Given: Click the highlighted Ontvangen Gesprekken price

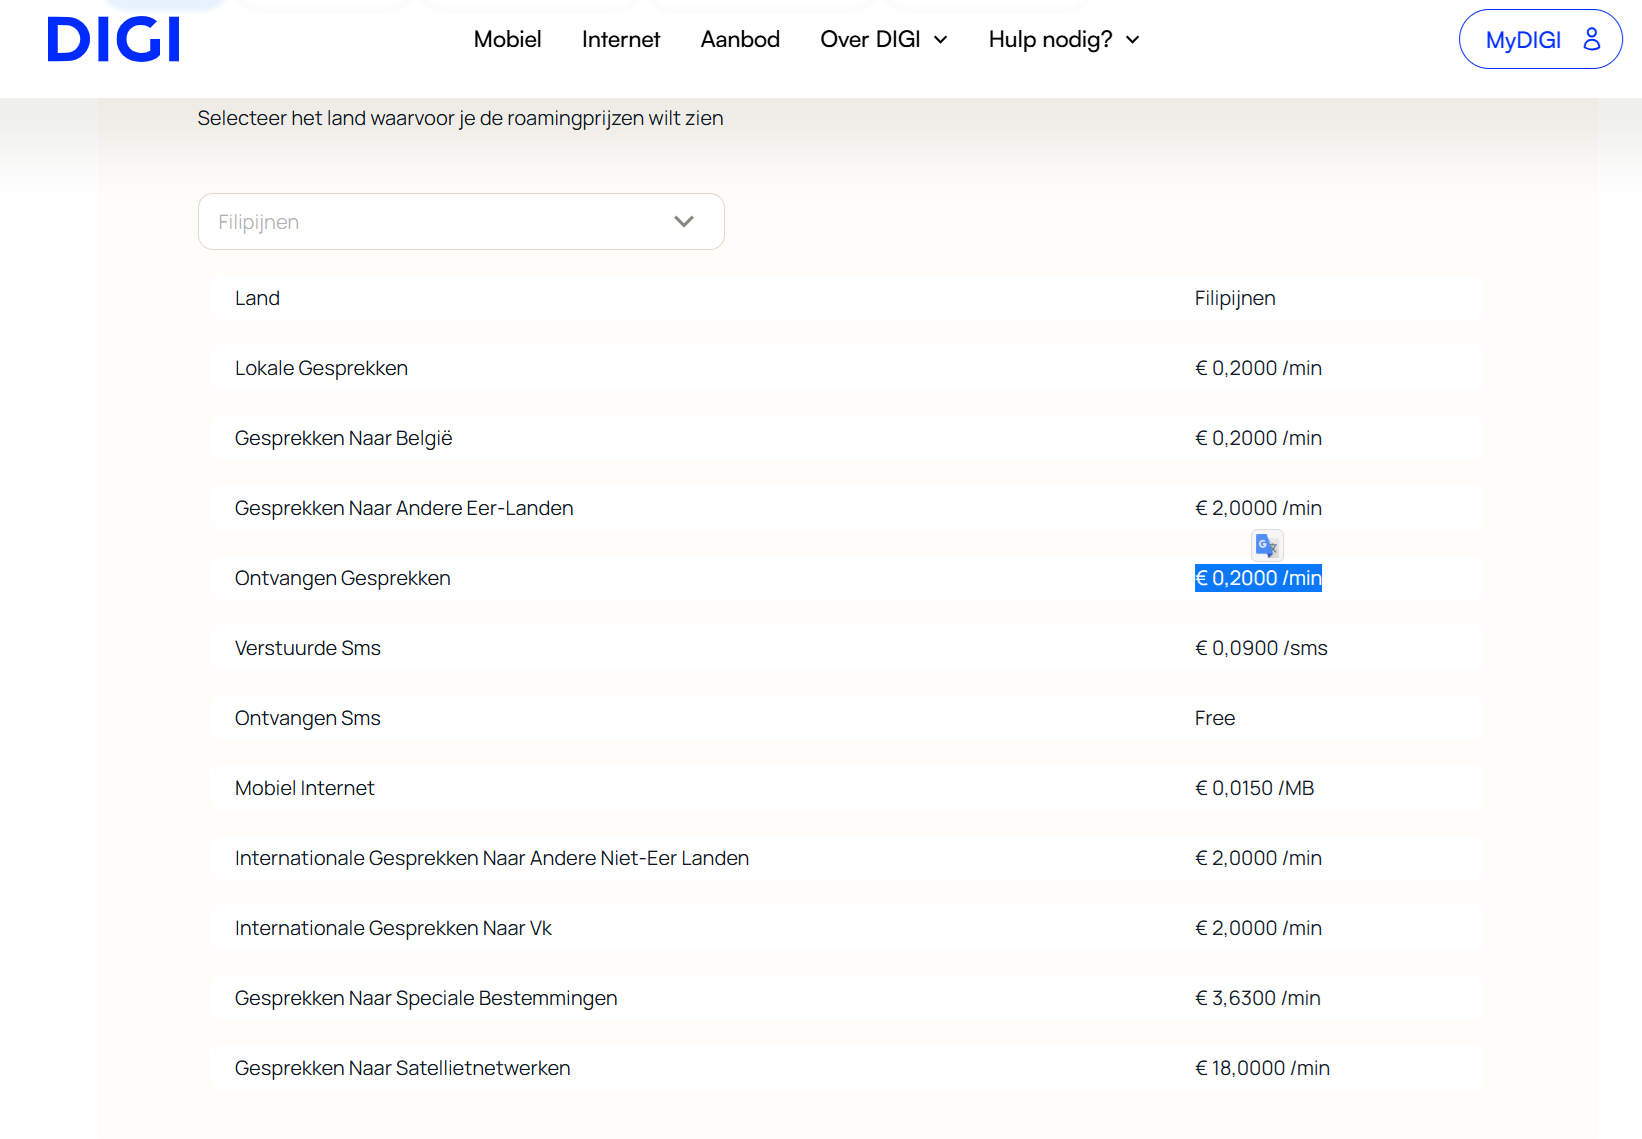Looking at the screenshot, I should tap(1258, 578).
